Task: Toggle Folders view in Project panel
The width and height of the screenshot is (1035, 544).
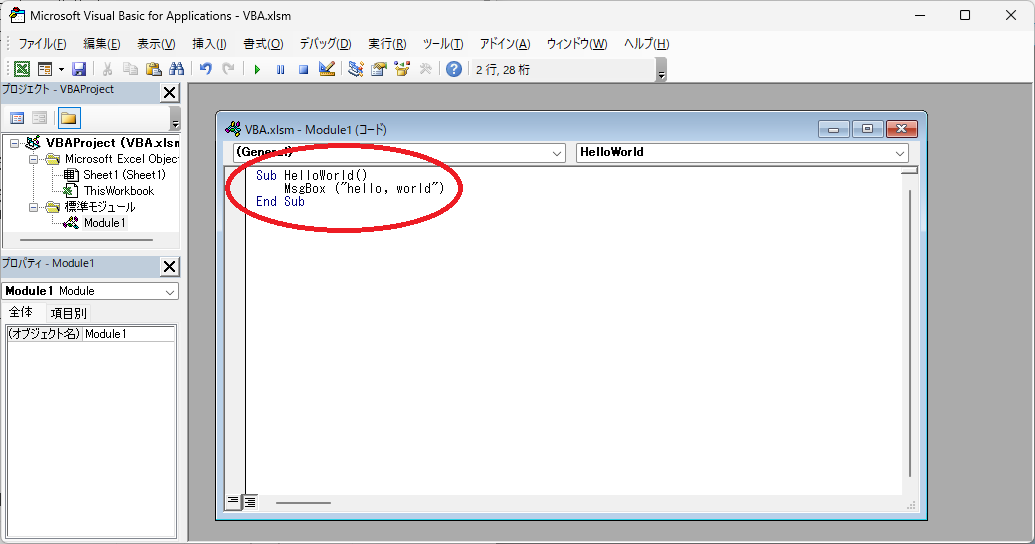Action: click(69, 118)
